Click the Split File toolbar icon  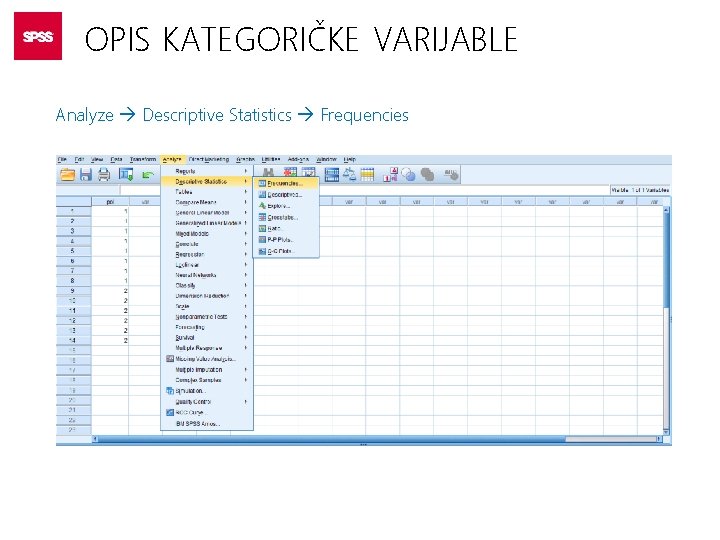(332, 175)
